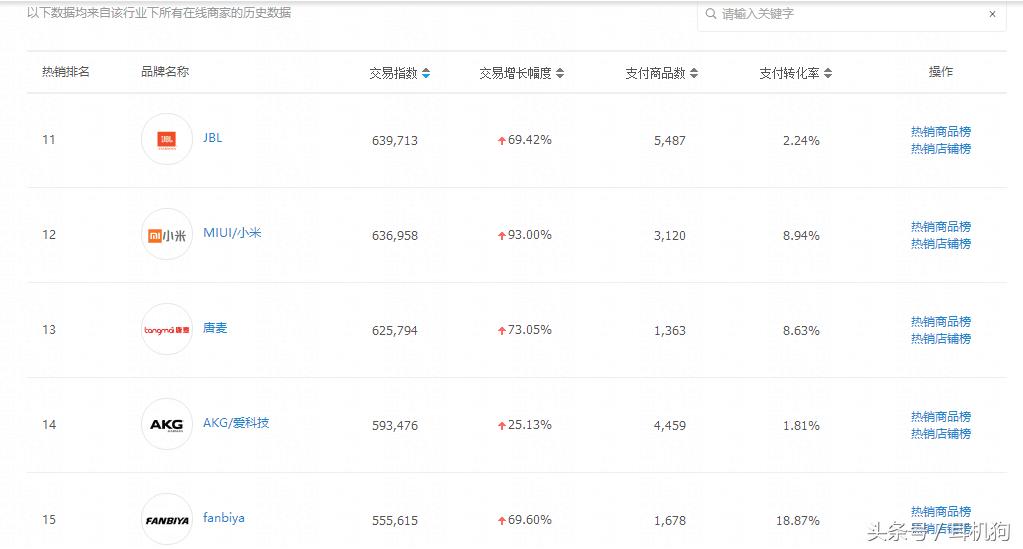Click the Xiaomi brand logo
The width and height of the screenshot is (1023, 549).
tap(167, 234)
